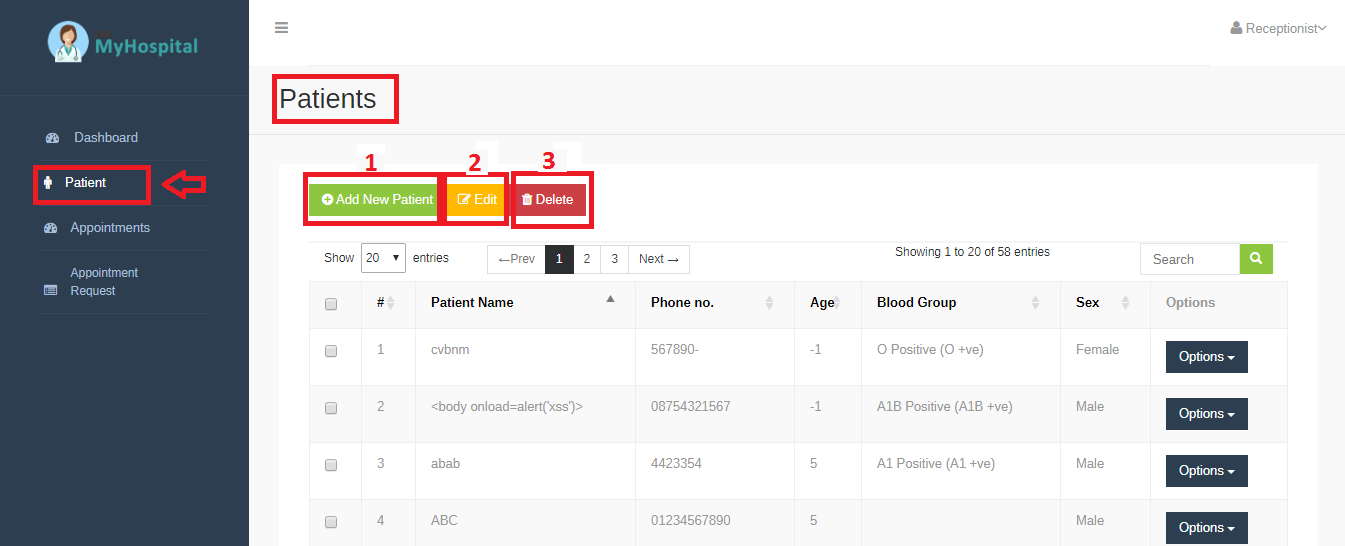Sort by the # column arrows
The height and width of the screenshot is (546, 1345).
click(390, 302)
